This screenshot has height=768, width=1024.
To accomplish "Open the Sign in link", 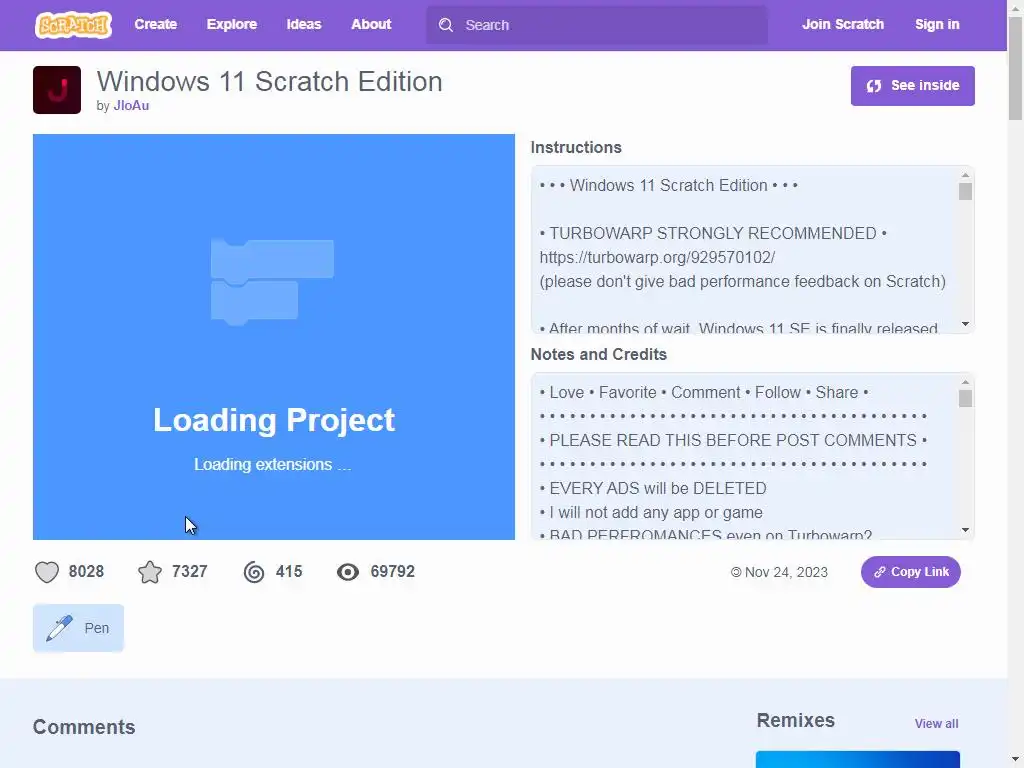I will pyautogui.click(x=936, y=24).
